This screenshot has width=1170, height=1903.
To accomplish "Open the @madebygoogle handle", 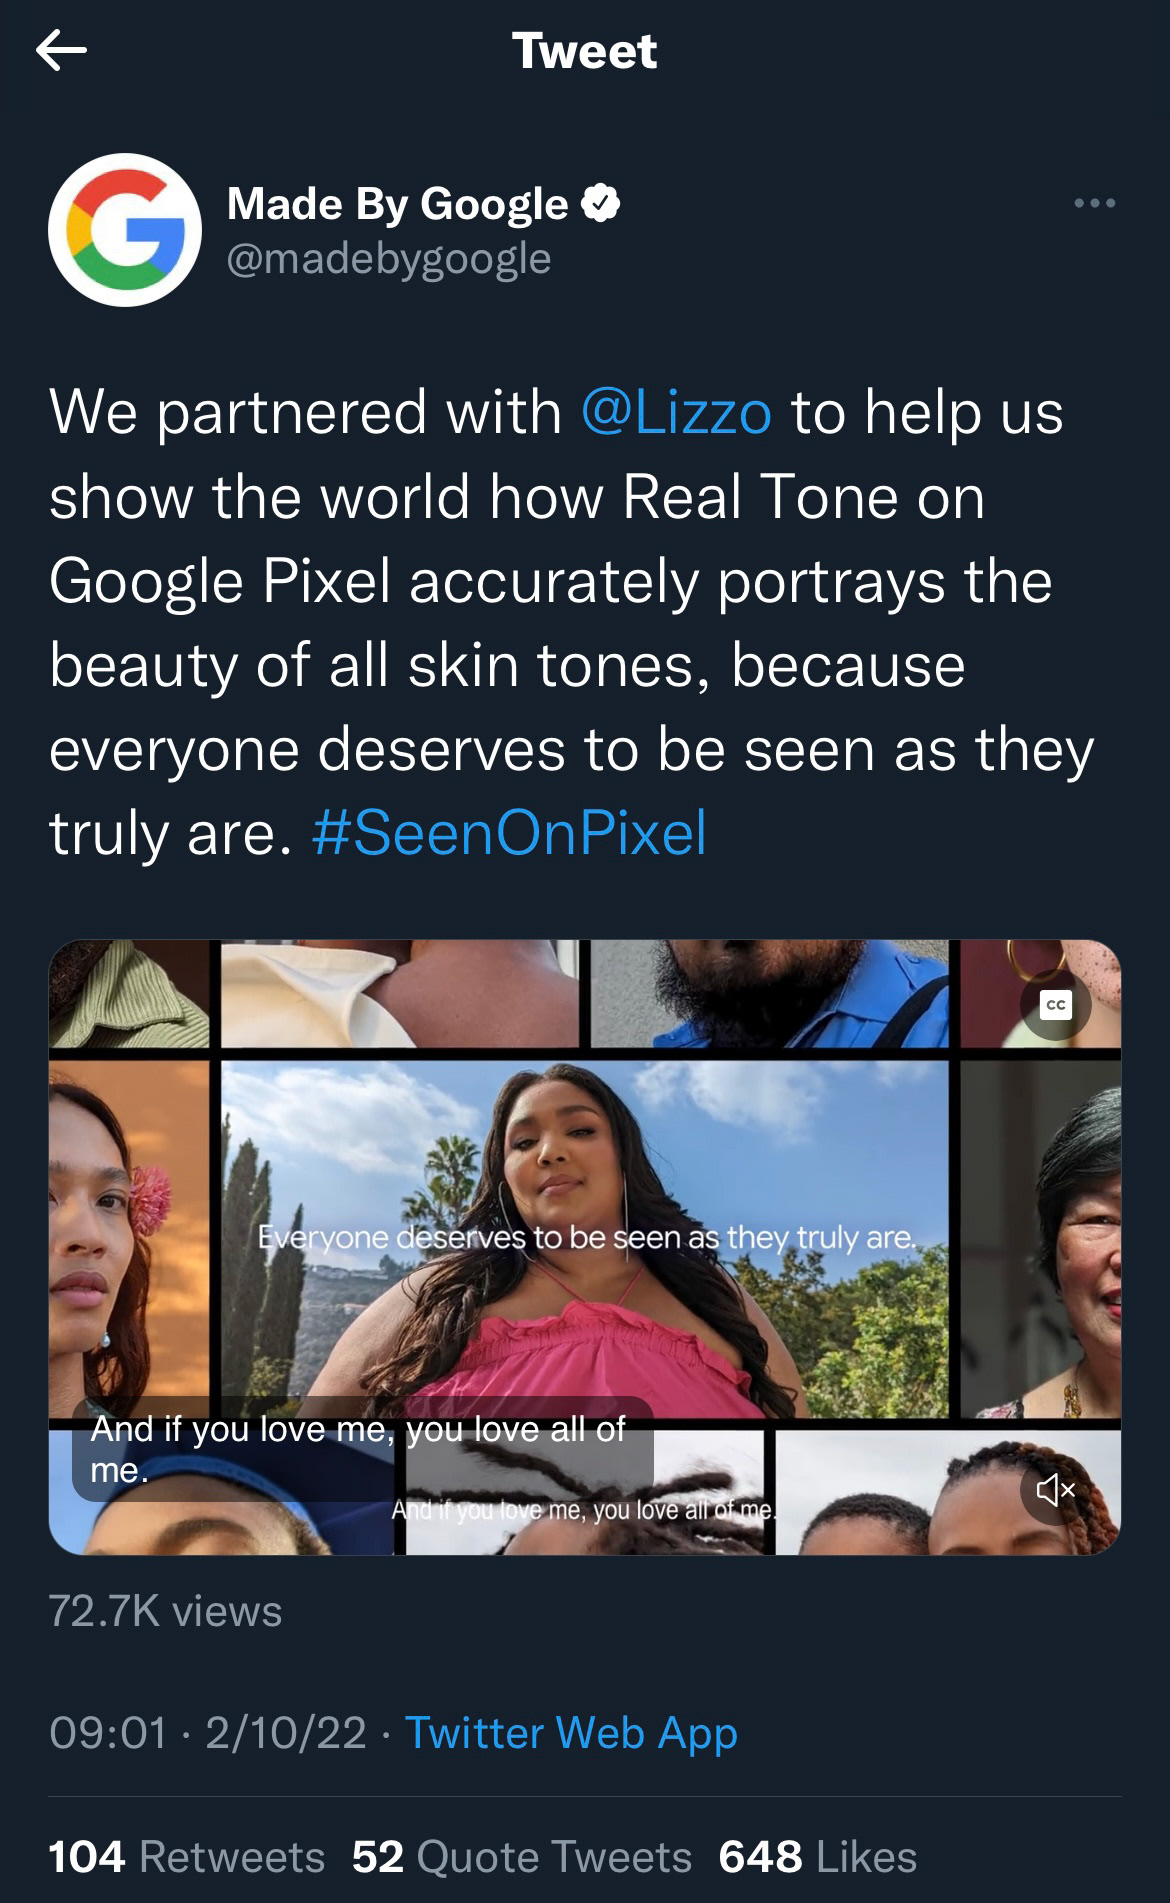I will coord(389,259).
